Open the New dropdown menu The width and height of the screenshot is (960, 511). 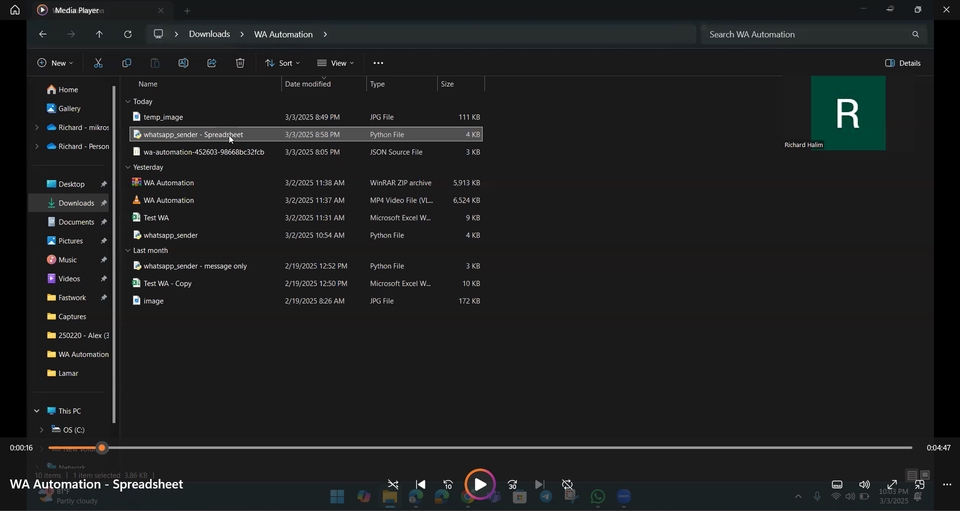[55, 63]
